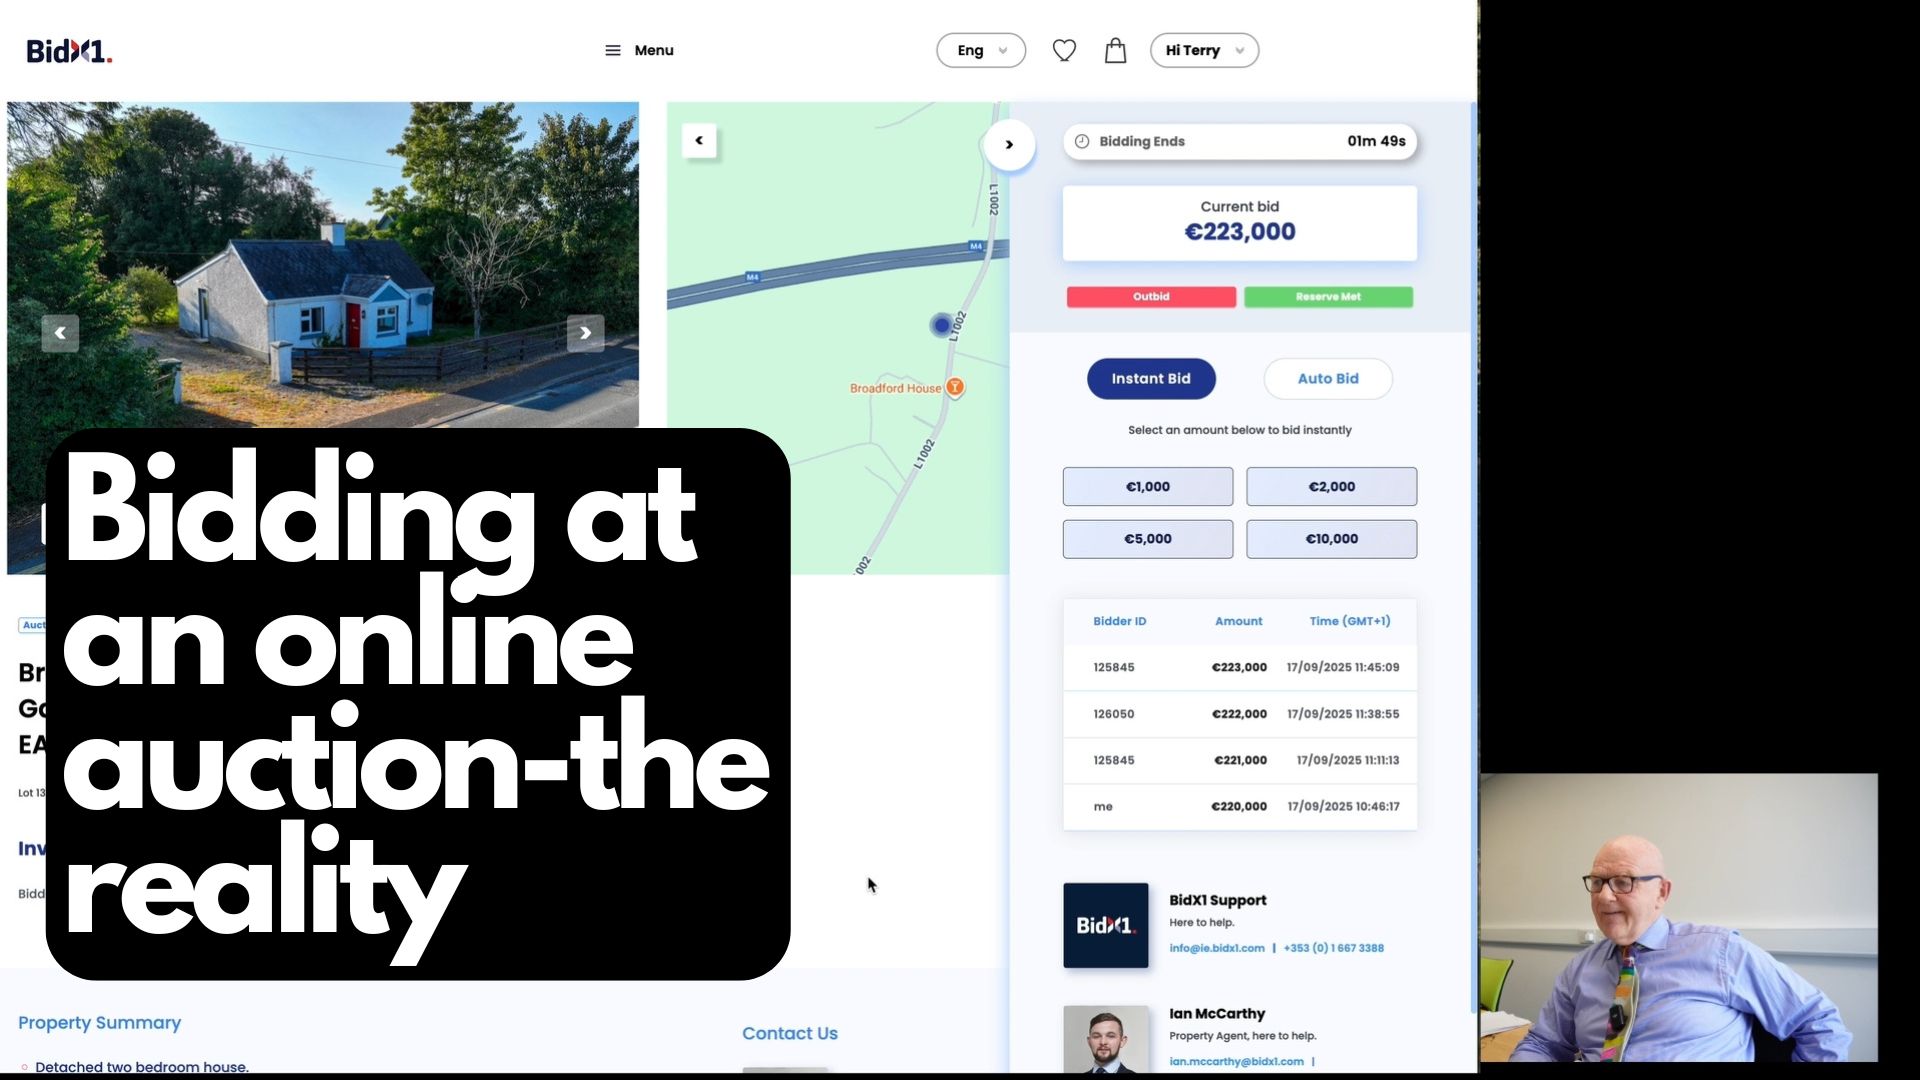
Task: Select the 'me' bid row of €220,000
Action: tap(1240, 806)
